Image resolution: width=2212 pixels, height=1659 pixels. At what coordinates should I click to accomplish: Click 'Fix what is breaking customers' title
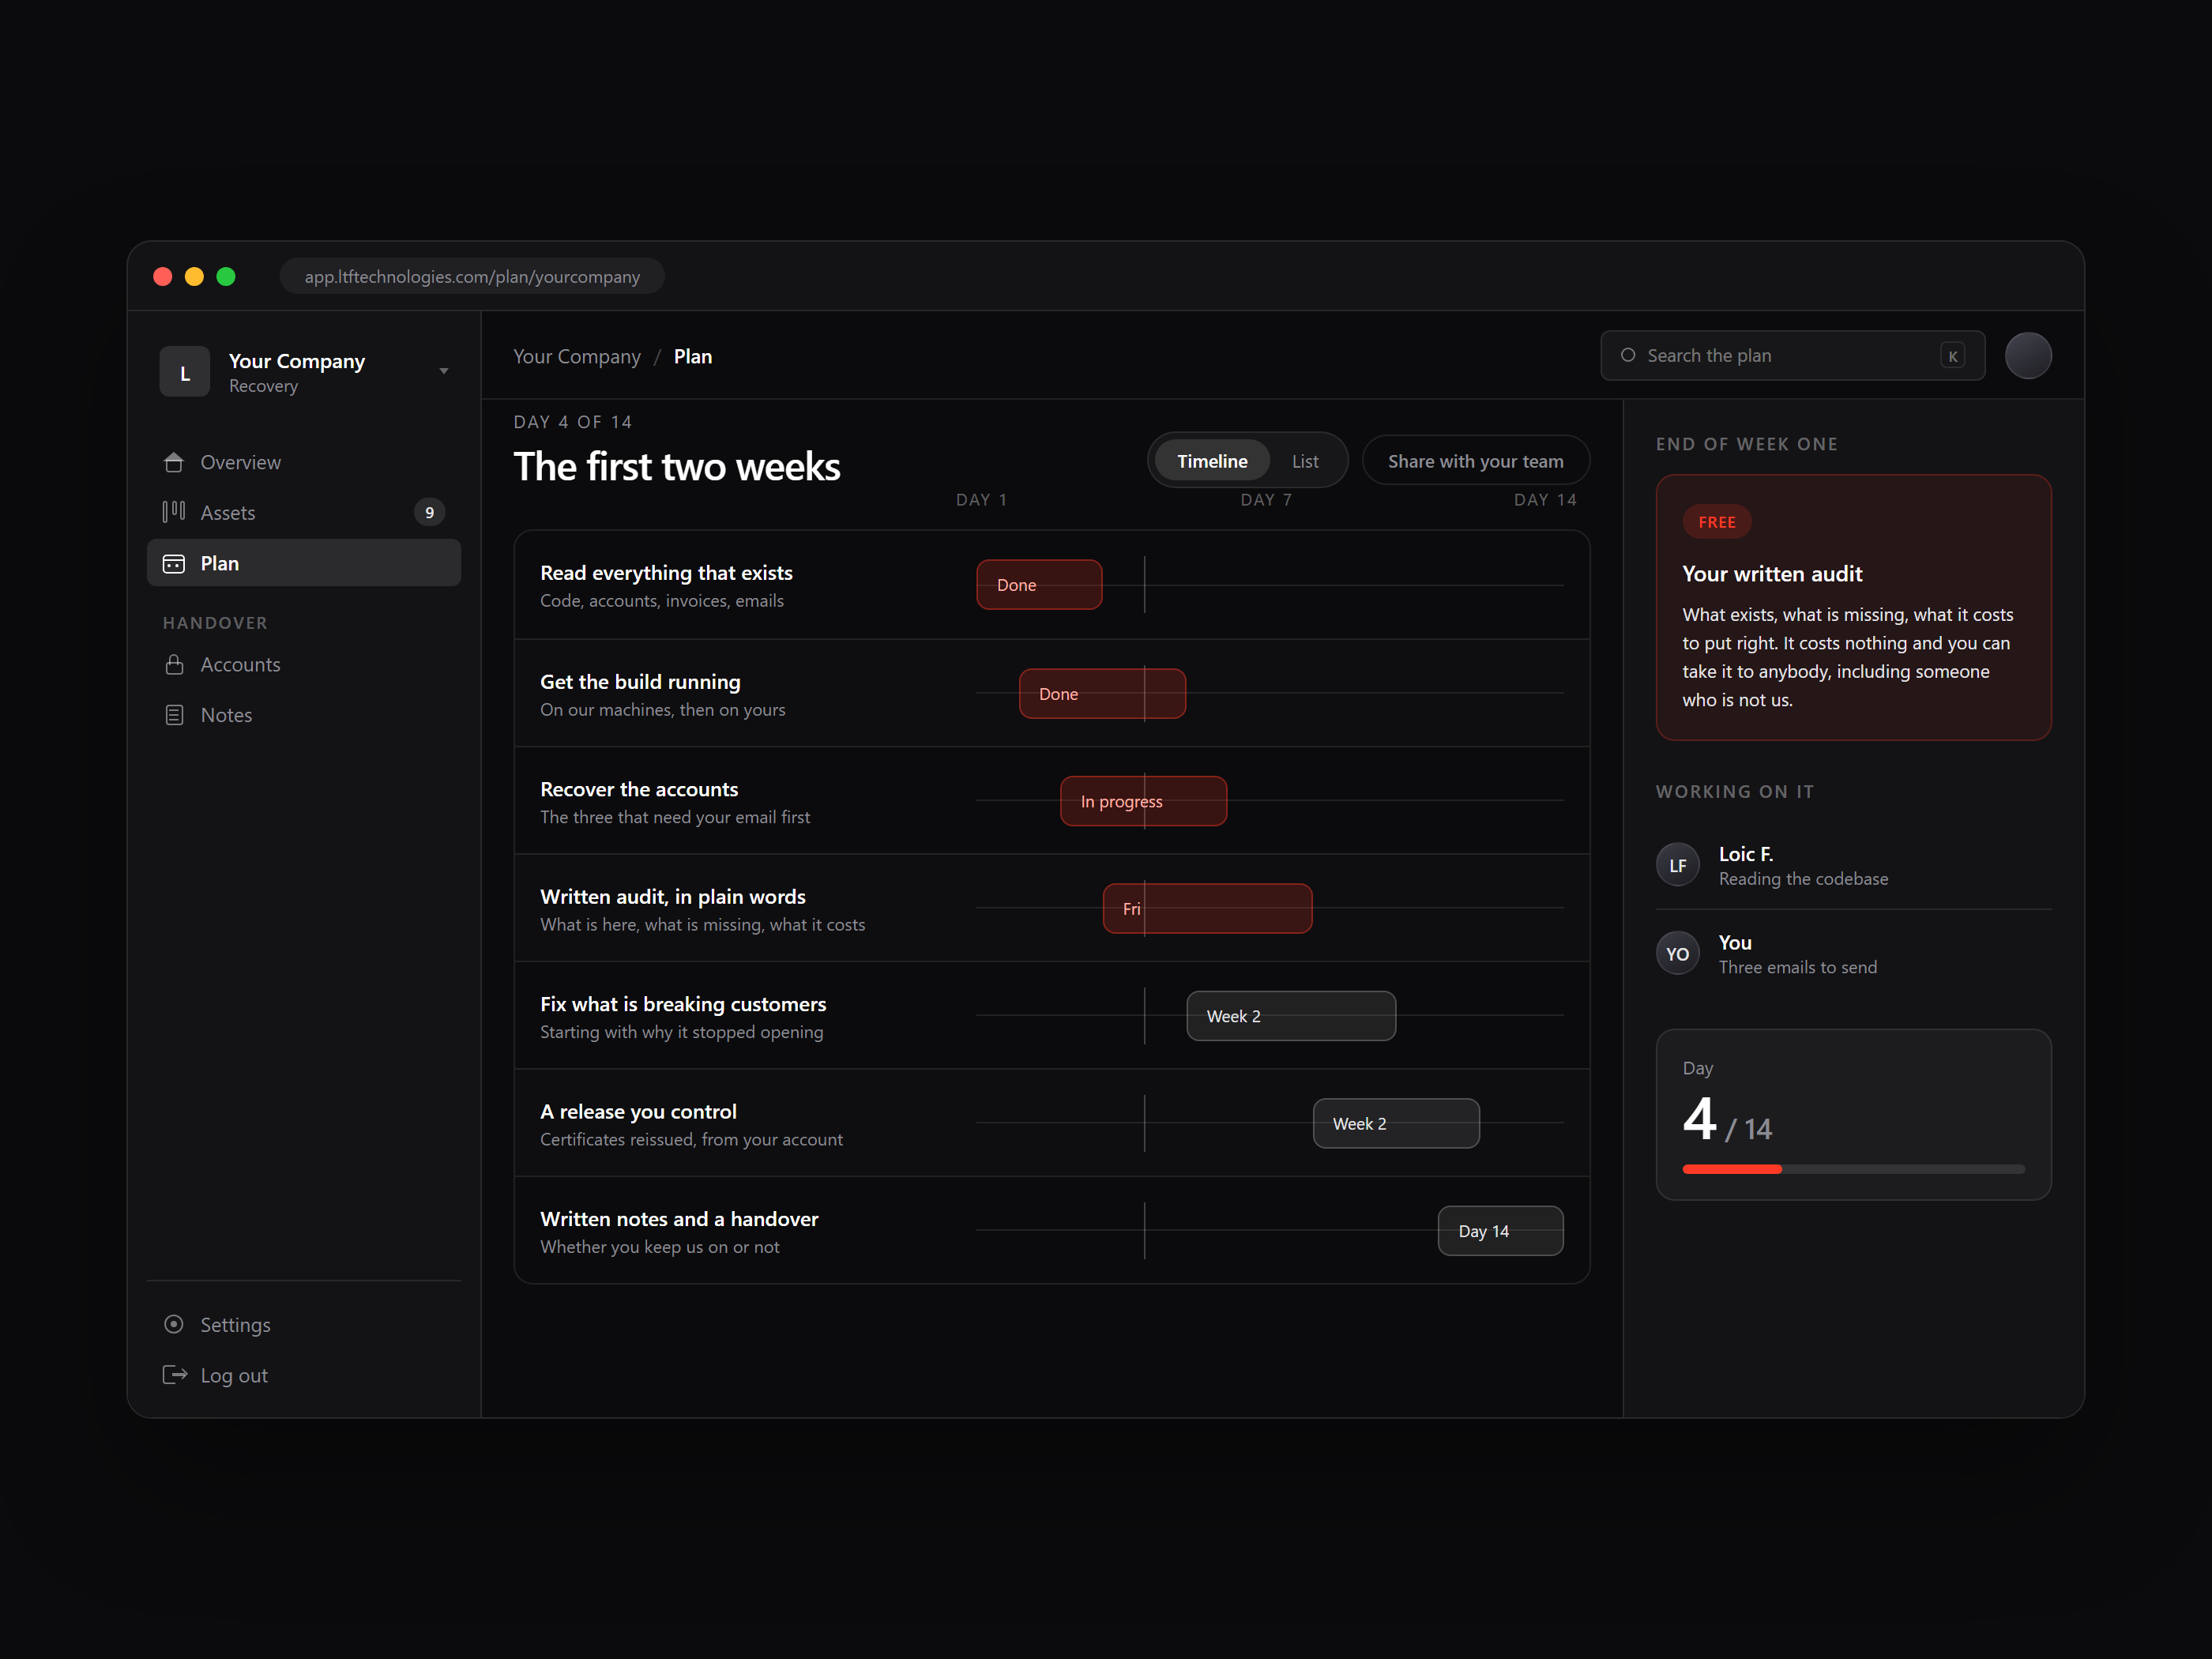tap(683, 1003)
